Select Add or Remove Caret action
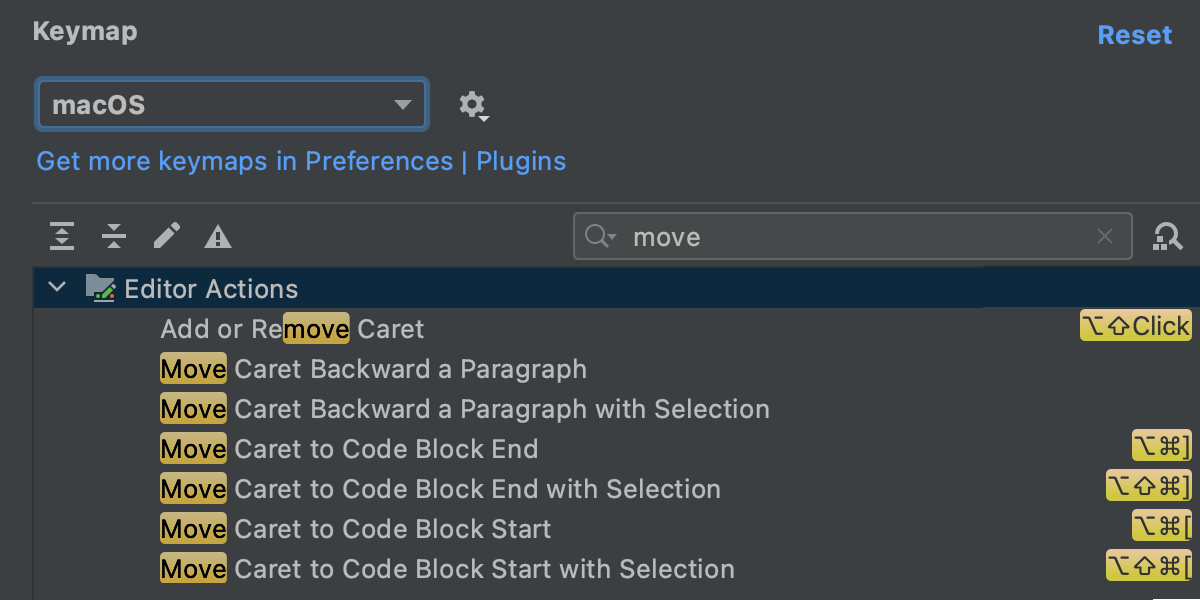This screenshot has width=1200, height=600. pos(292,329)
